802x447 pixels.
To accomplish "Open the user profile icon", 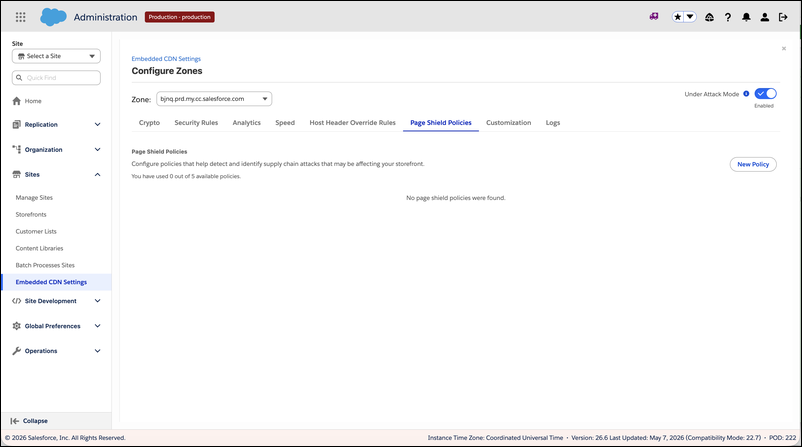I will [765, 17].
